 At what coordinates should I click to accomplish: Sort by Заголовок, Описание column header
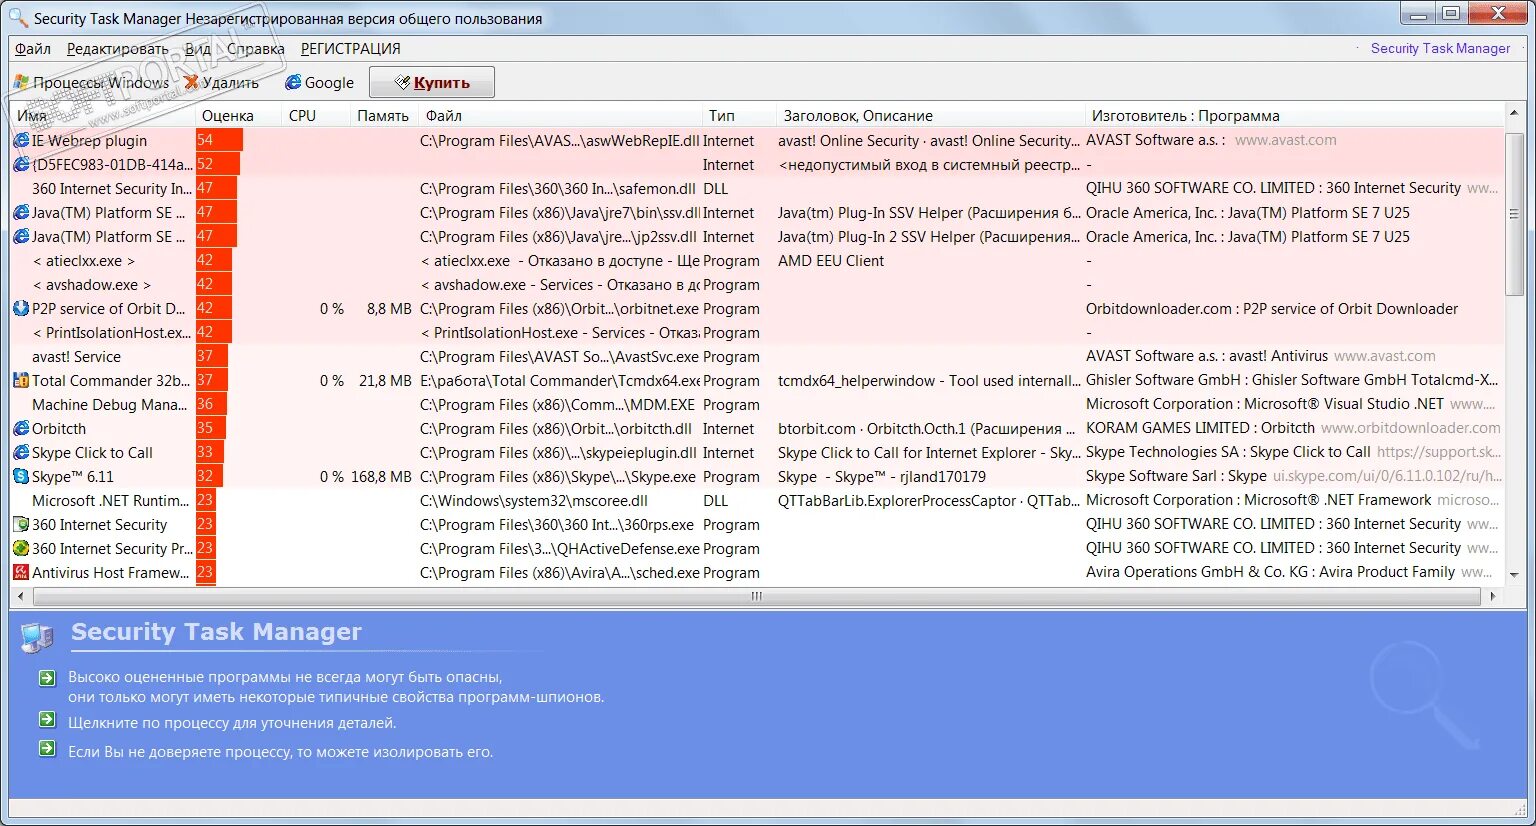pos(931,116)
